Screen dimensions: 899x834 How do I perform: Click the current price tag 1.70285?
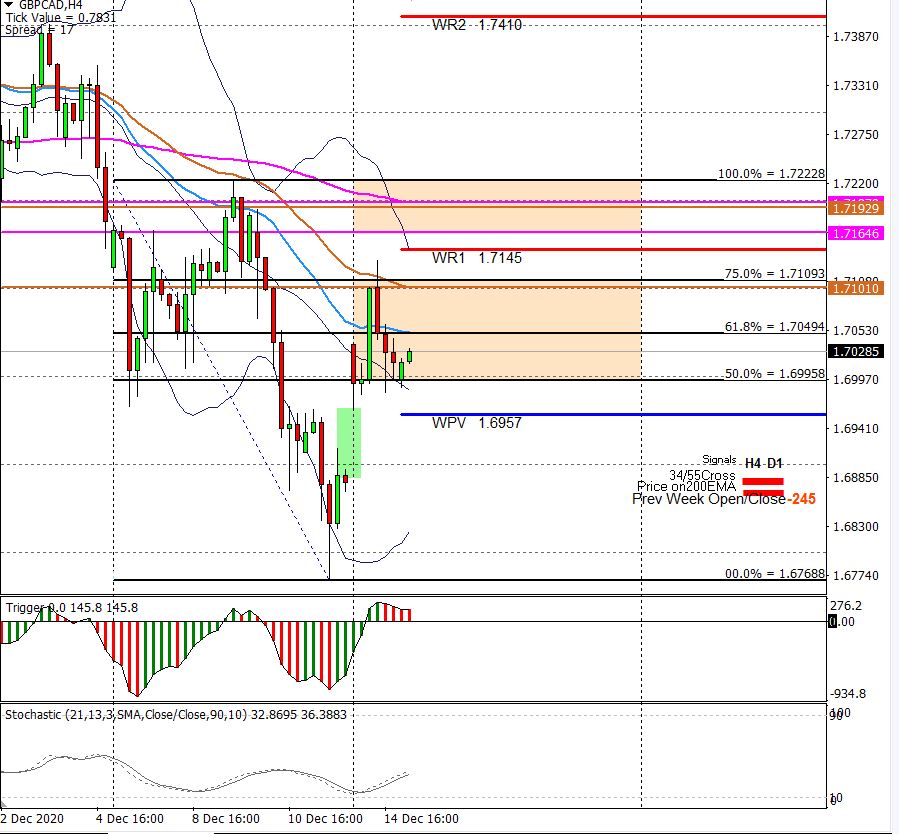coord(854,352)
